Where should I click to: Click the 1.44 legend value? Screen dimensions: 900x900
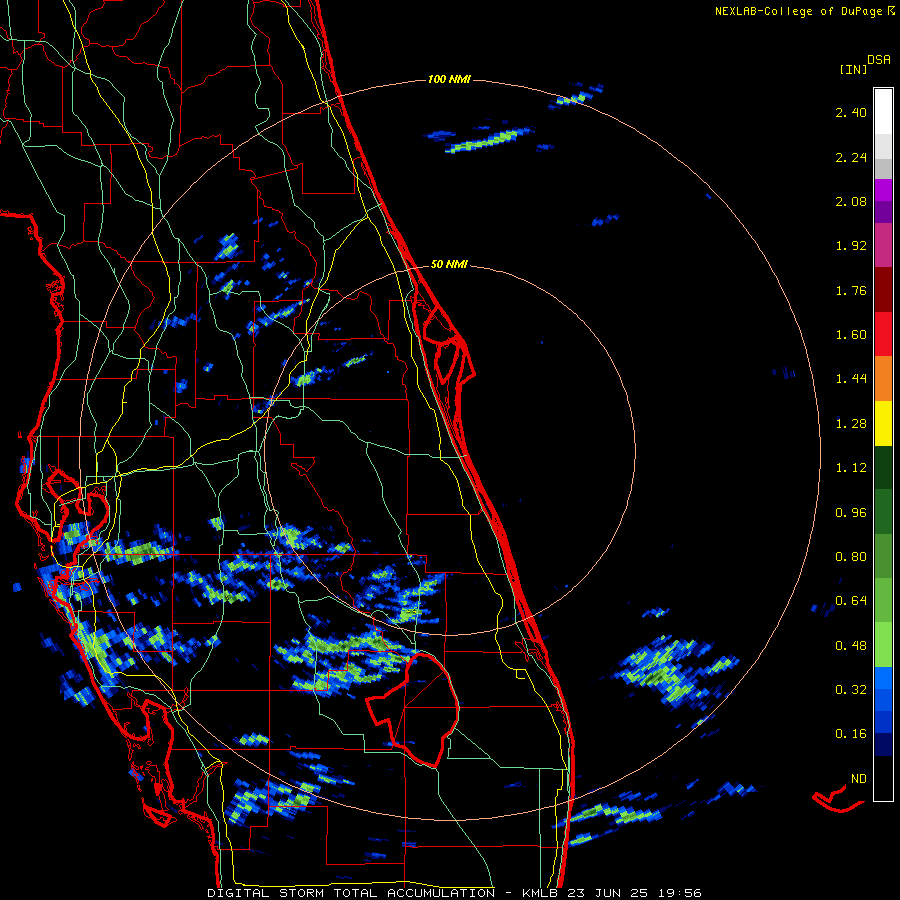[851, 379]
